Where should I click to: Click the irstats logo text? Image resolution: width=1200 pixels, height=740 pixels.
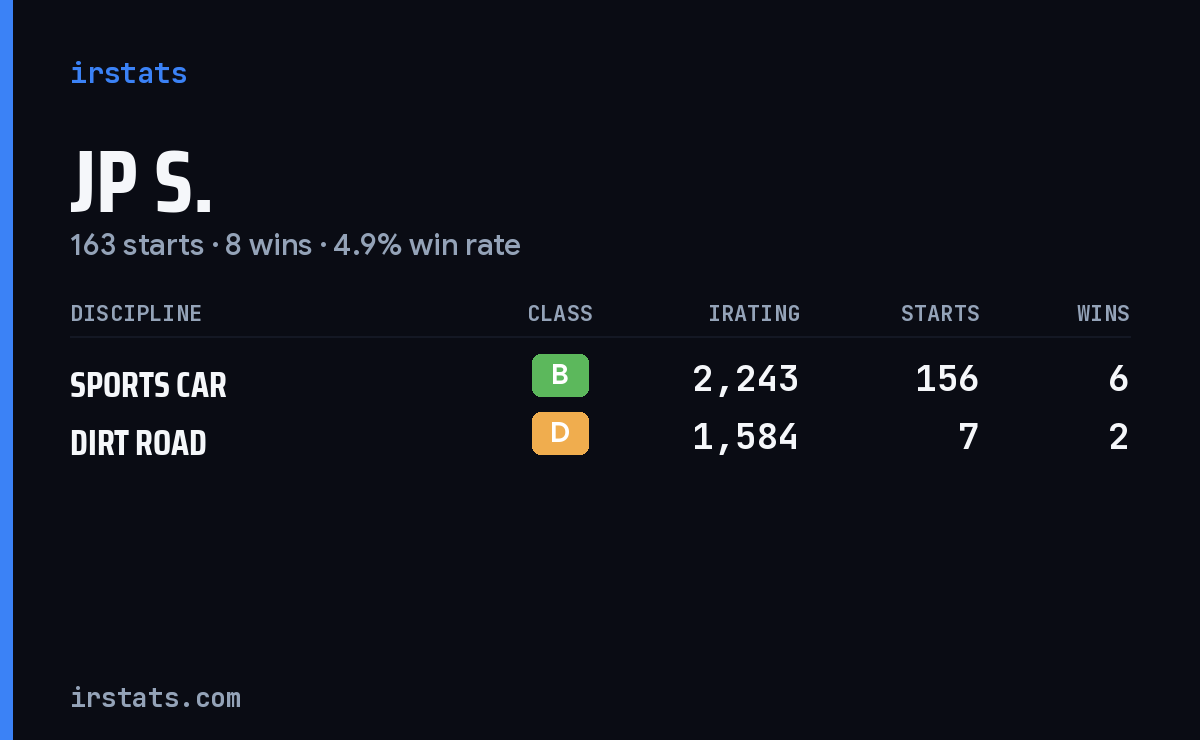point(128,73)
